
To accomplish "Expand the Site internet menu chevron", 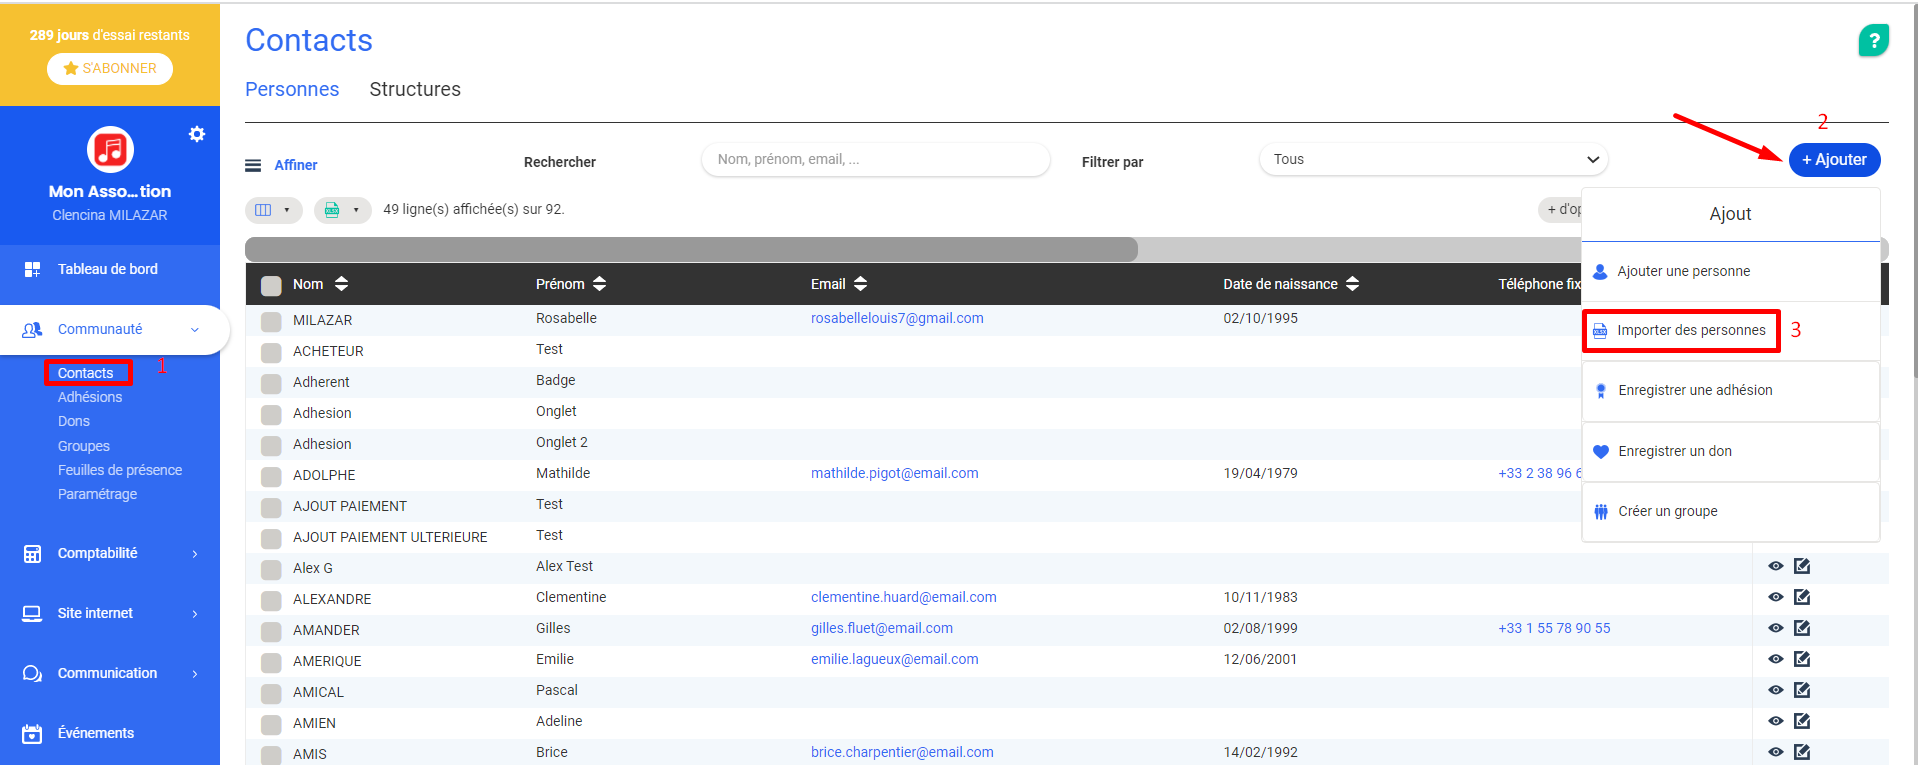I will coord(195,614).
